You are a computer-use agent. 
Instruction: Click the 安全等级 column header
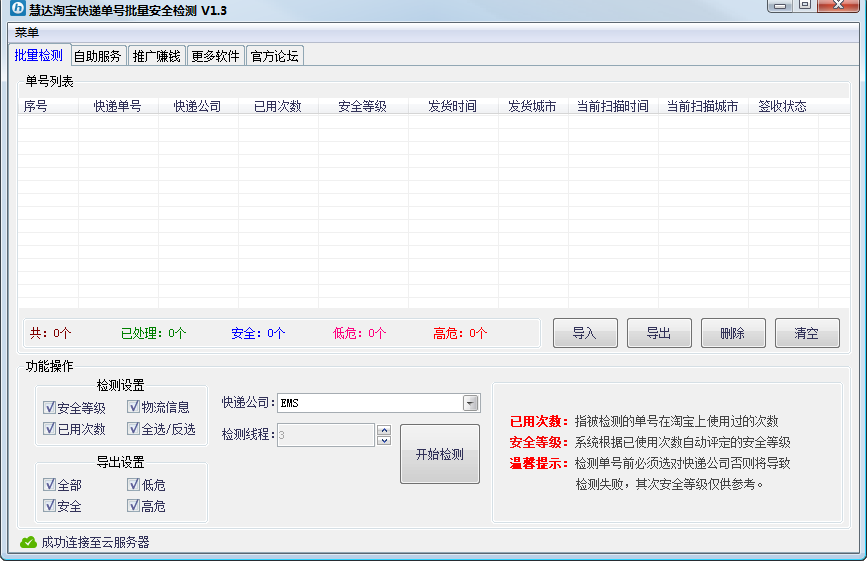(362, 106)
